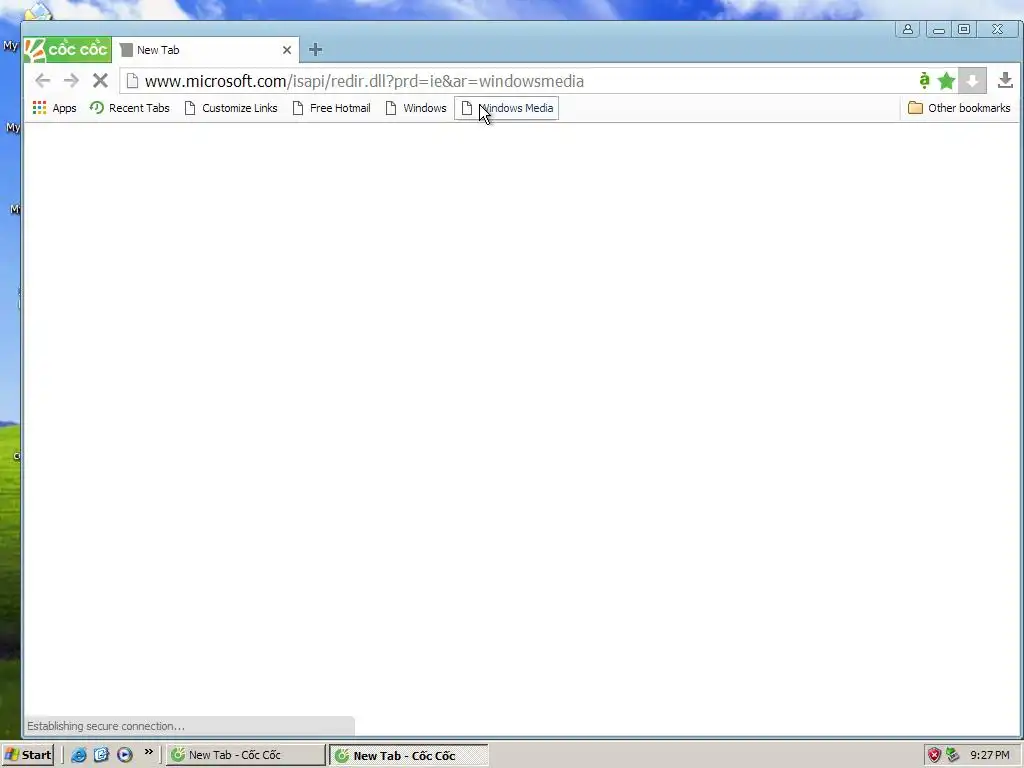Screen dimensions: 1024x768
Task: Open the network connection tray icon
Action: click(x=953, y=755)
